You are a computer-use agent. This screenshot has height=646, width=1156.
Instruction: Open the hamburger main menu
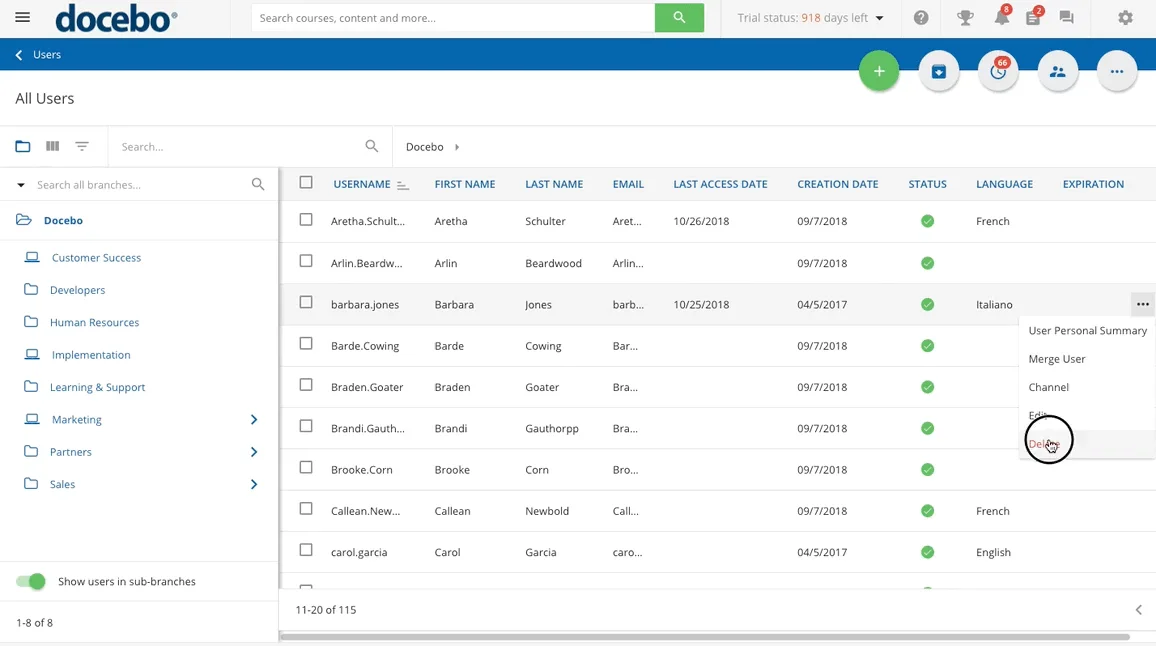point(23,17)
